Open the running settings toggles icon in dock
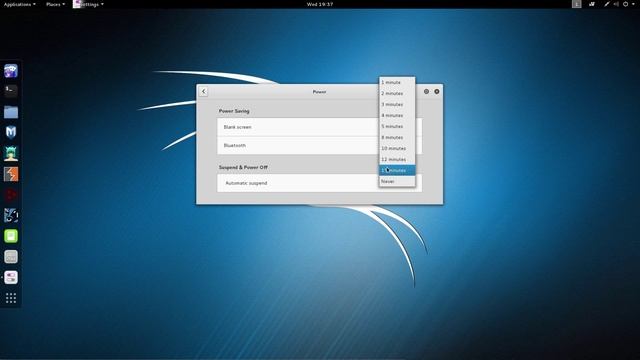The image size is (640, 360). click(x=11, y=278)
